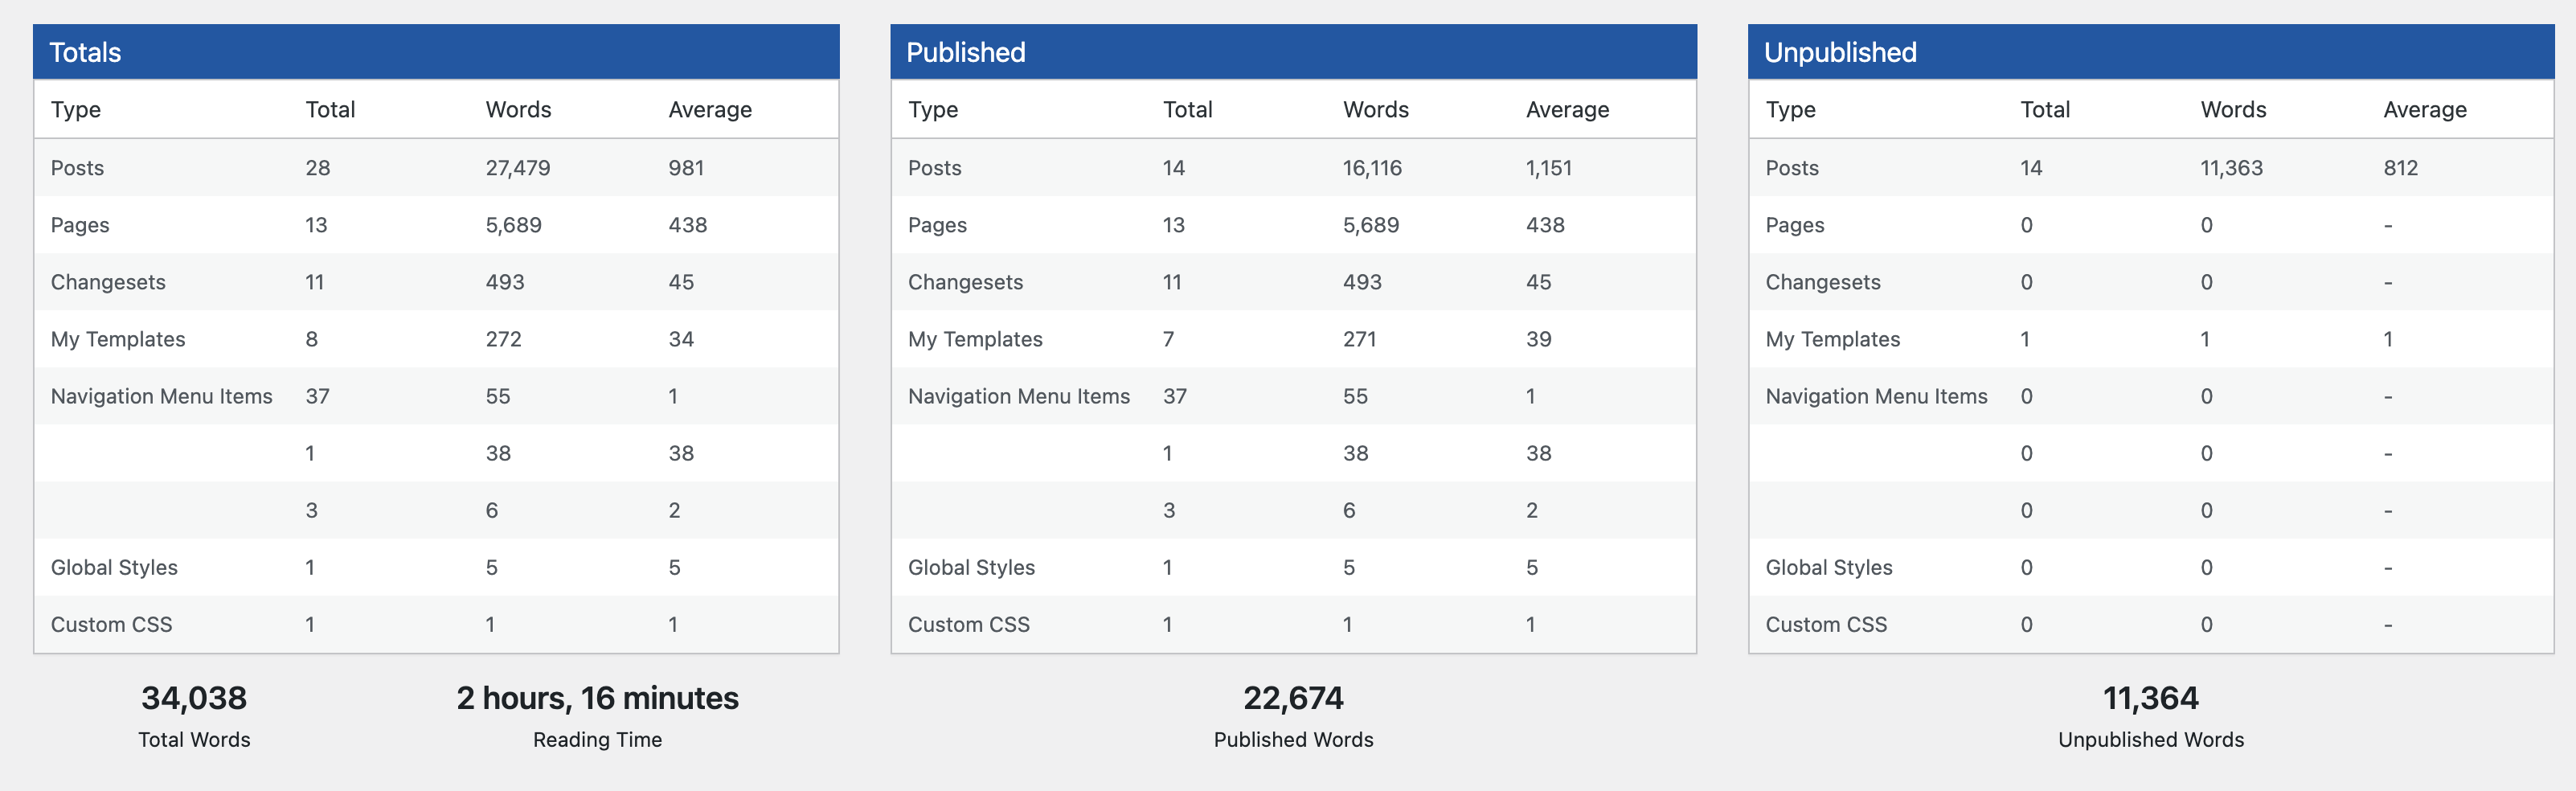
Task: Click Navigation Menu Items in Published table
Action: (1018, 396)
